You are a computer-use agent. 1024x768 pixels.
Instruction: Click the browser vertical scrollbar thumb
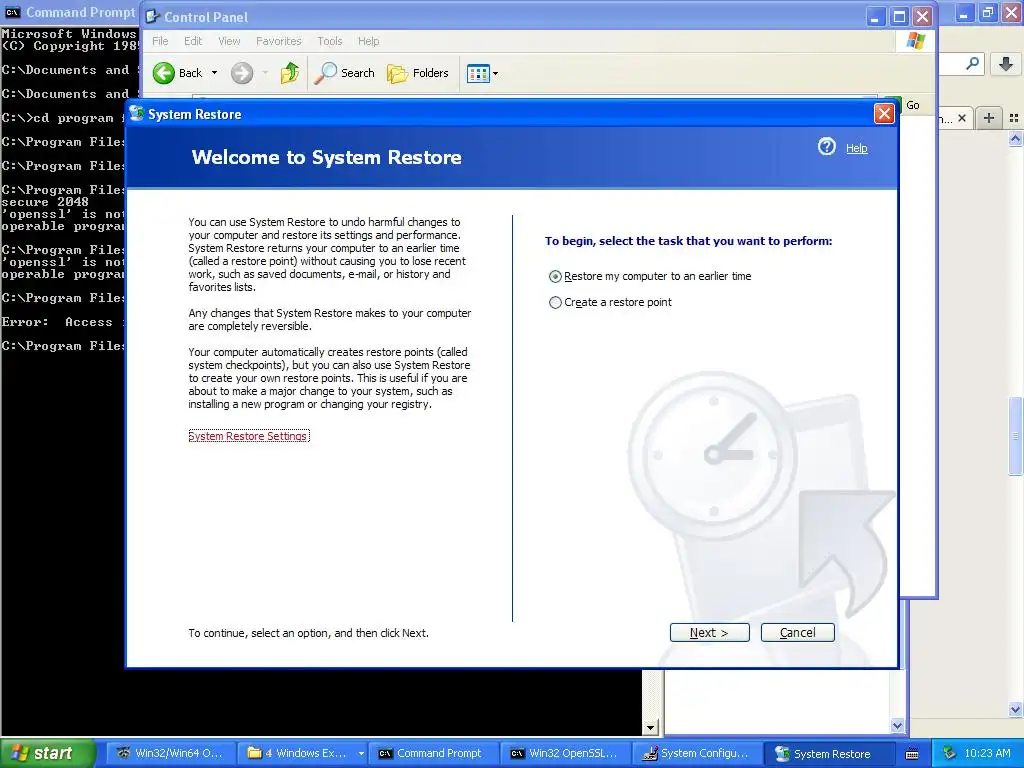[1015, 436]
